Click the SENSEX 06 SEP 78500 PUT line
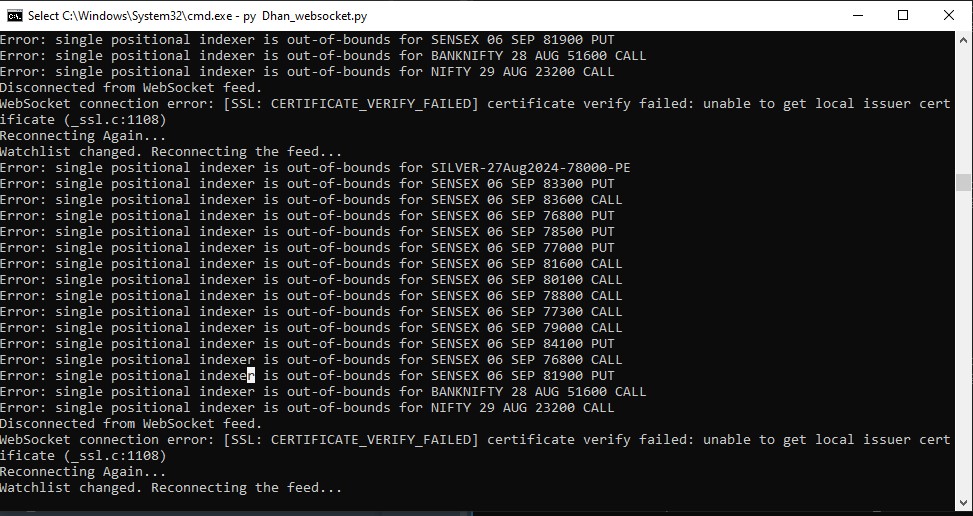Viewport: 973px width, 516px height. (x=307, y=231)
